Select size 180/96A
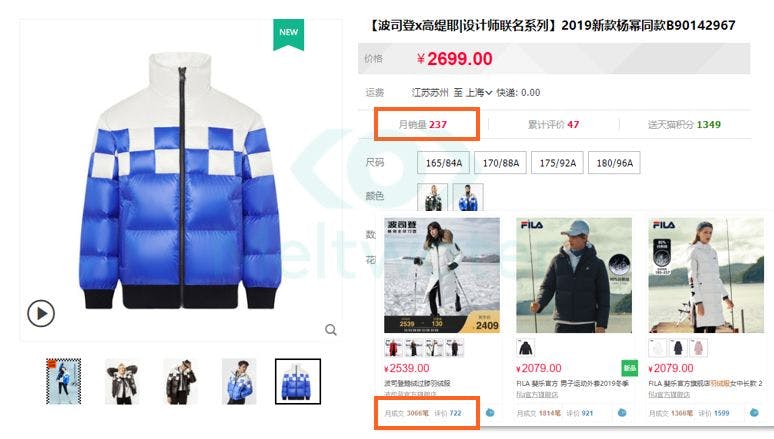This screenshot has width=774, height=439. (615, 163)
